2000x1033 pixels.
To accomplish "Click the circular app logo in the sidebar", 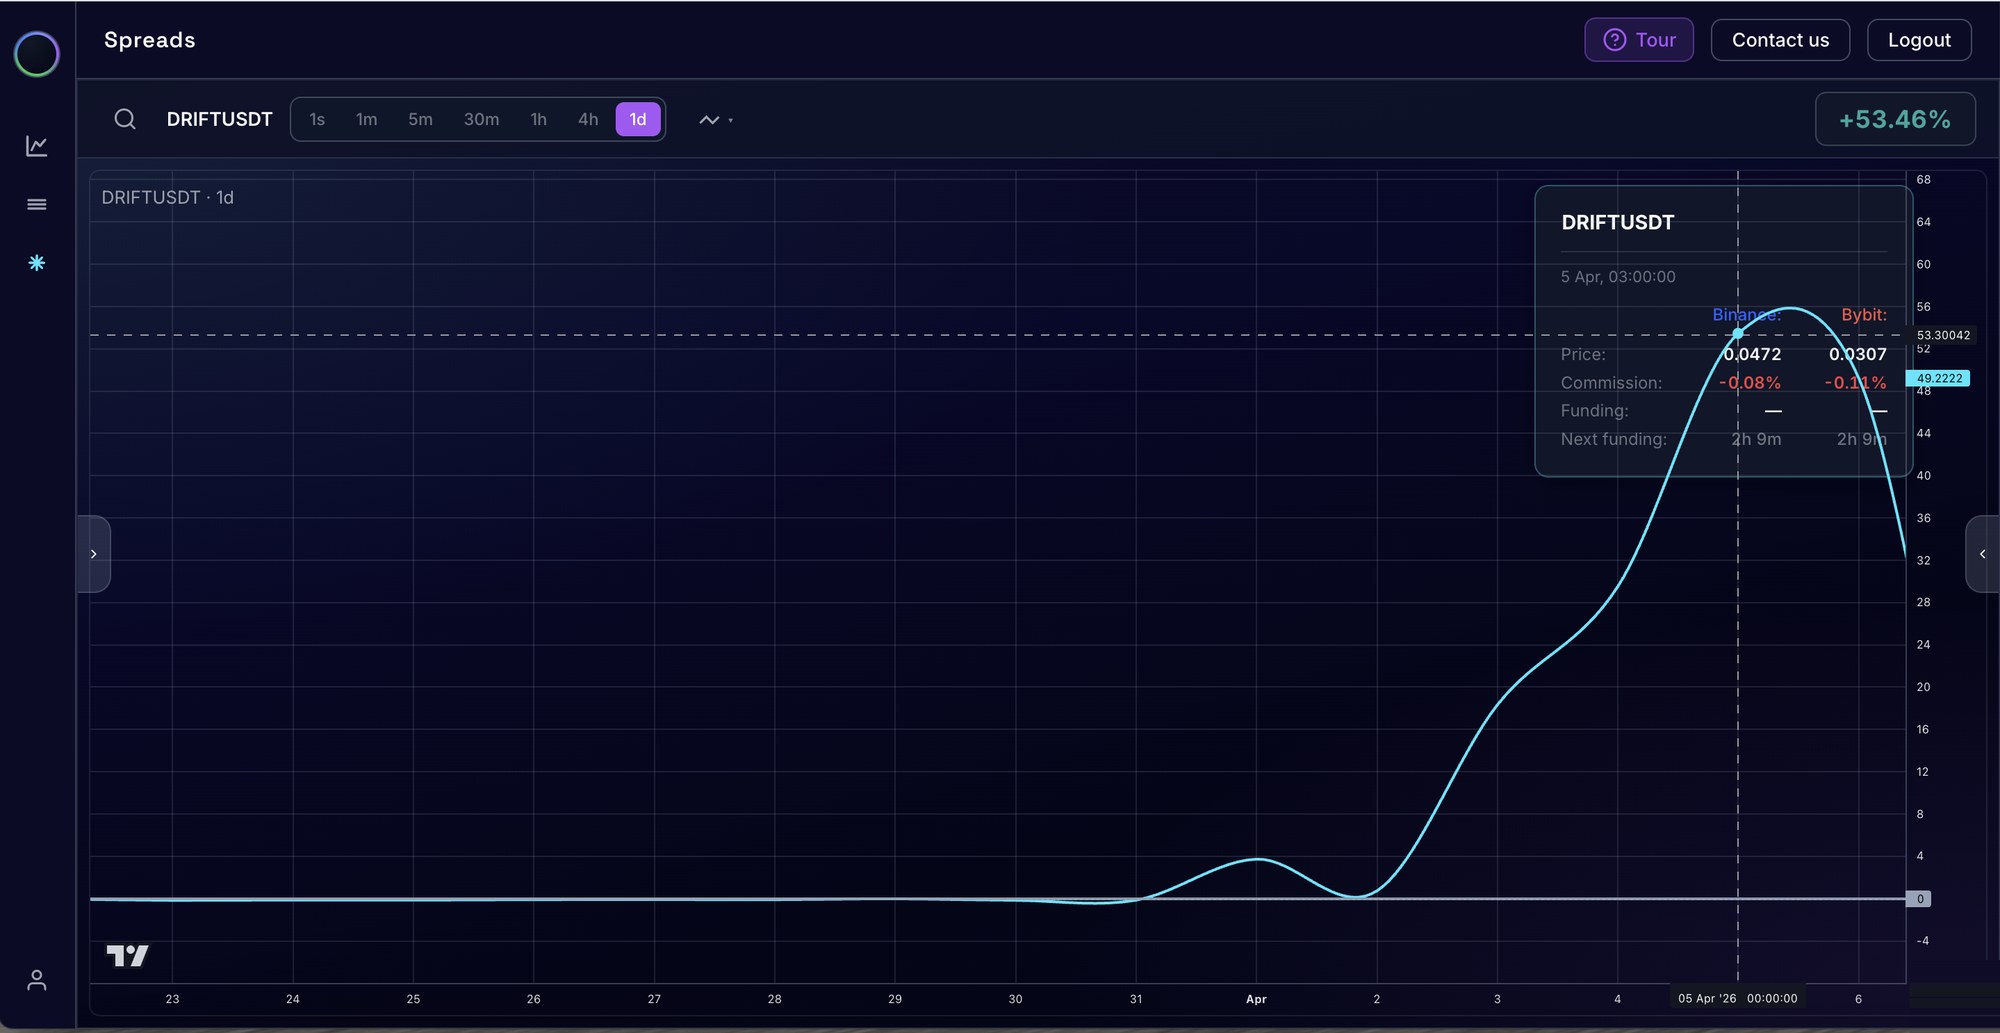I will pos(37,54).
